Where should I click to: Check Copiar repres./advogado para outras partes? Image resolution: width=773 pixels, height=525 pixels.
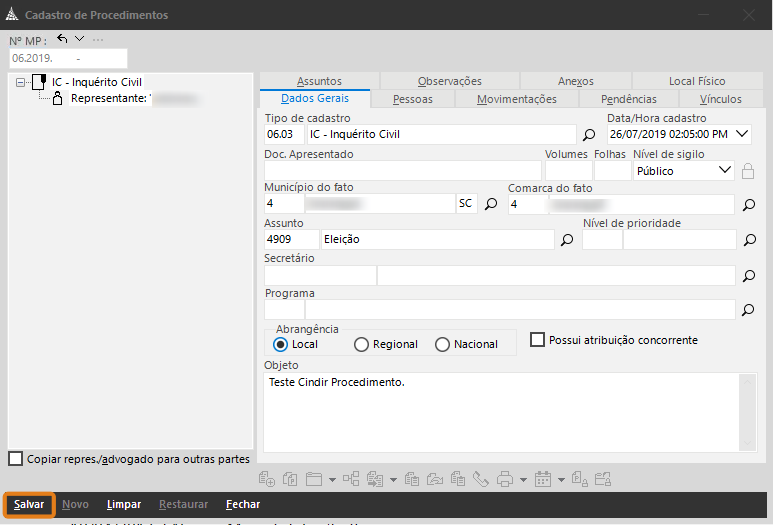click(16, 458)
